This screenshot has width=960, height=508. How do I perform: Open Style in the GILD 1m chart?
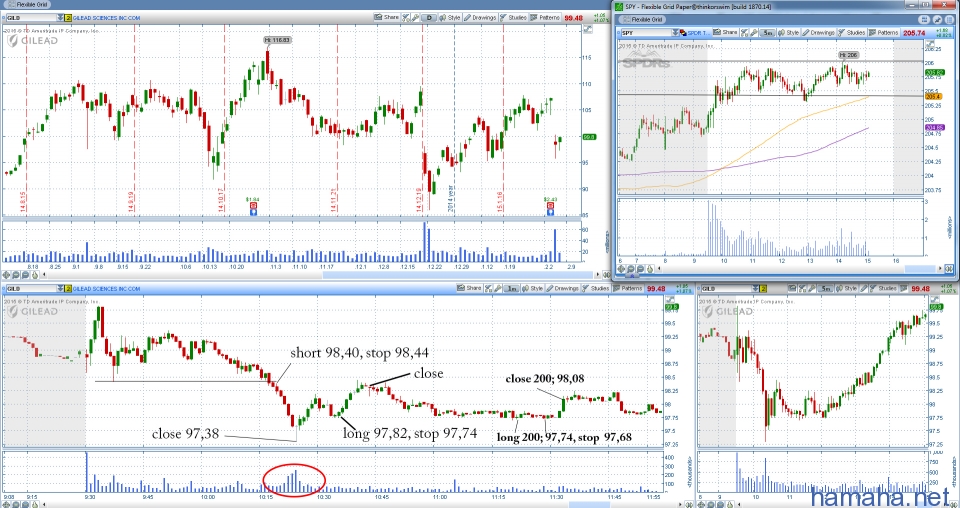(x=533, y=288)
